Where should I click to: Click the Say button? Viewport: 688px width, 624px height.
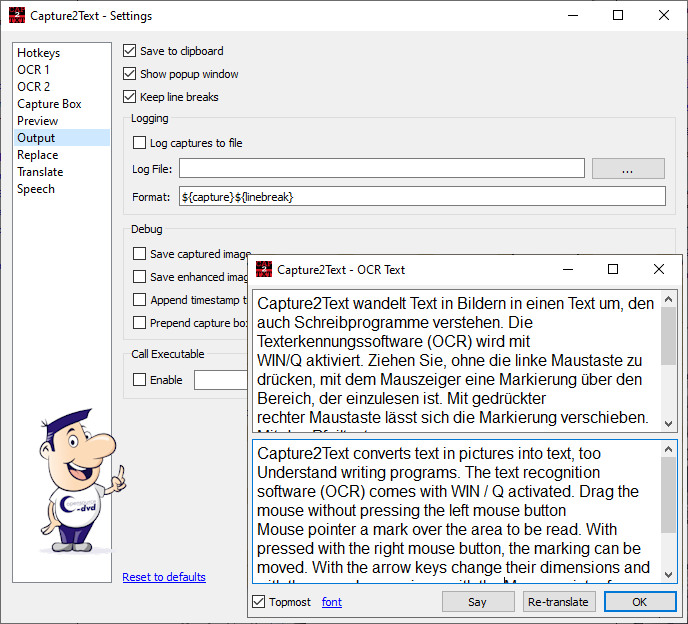(x=478, y=602)
